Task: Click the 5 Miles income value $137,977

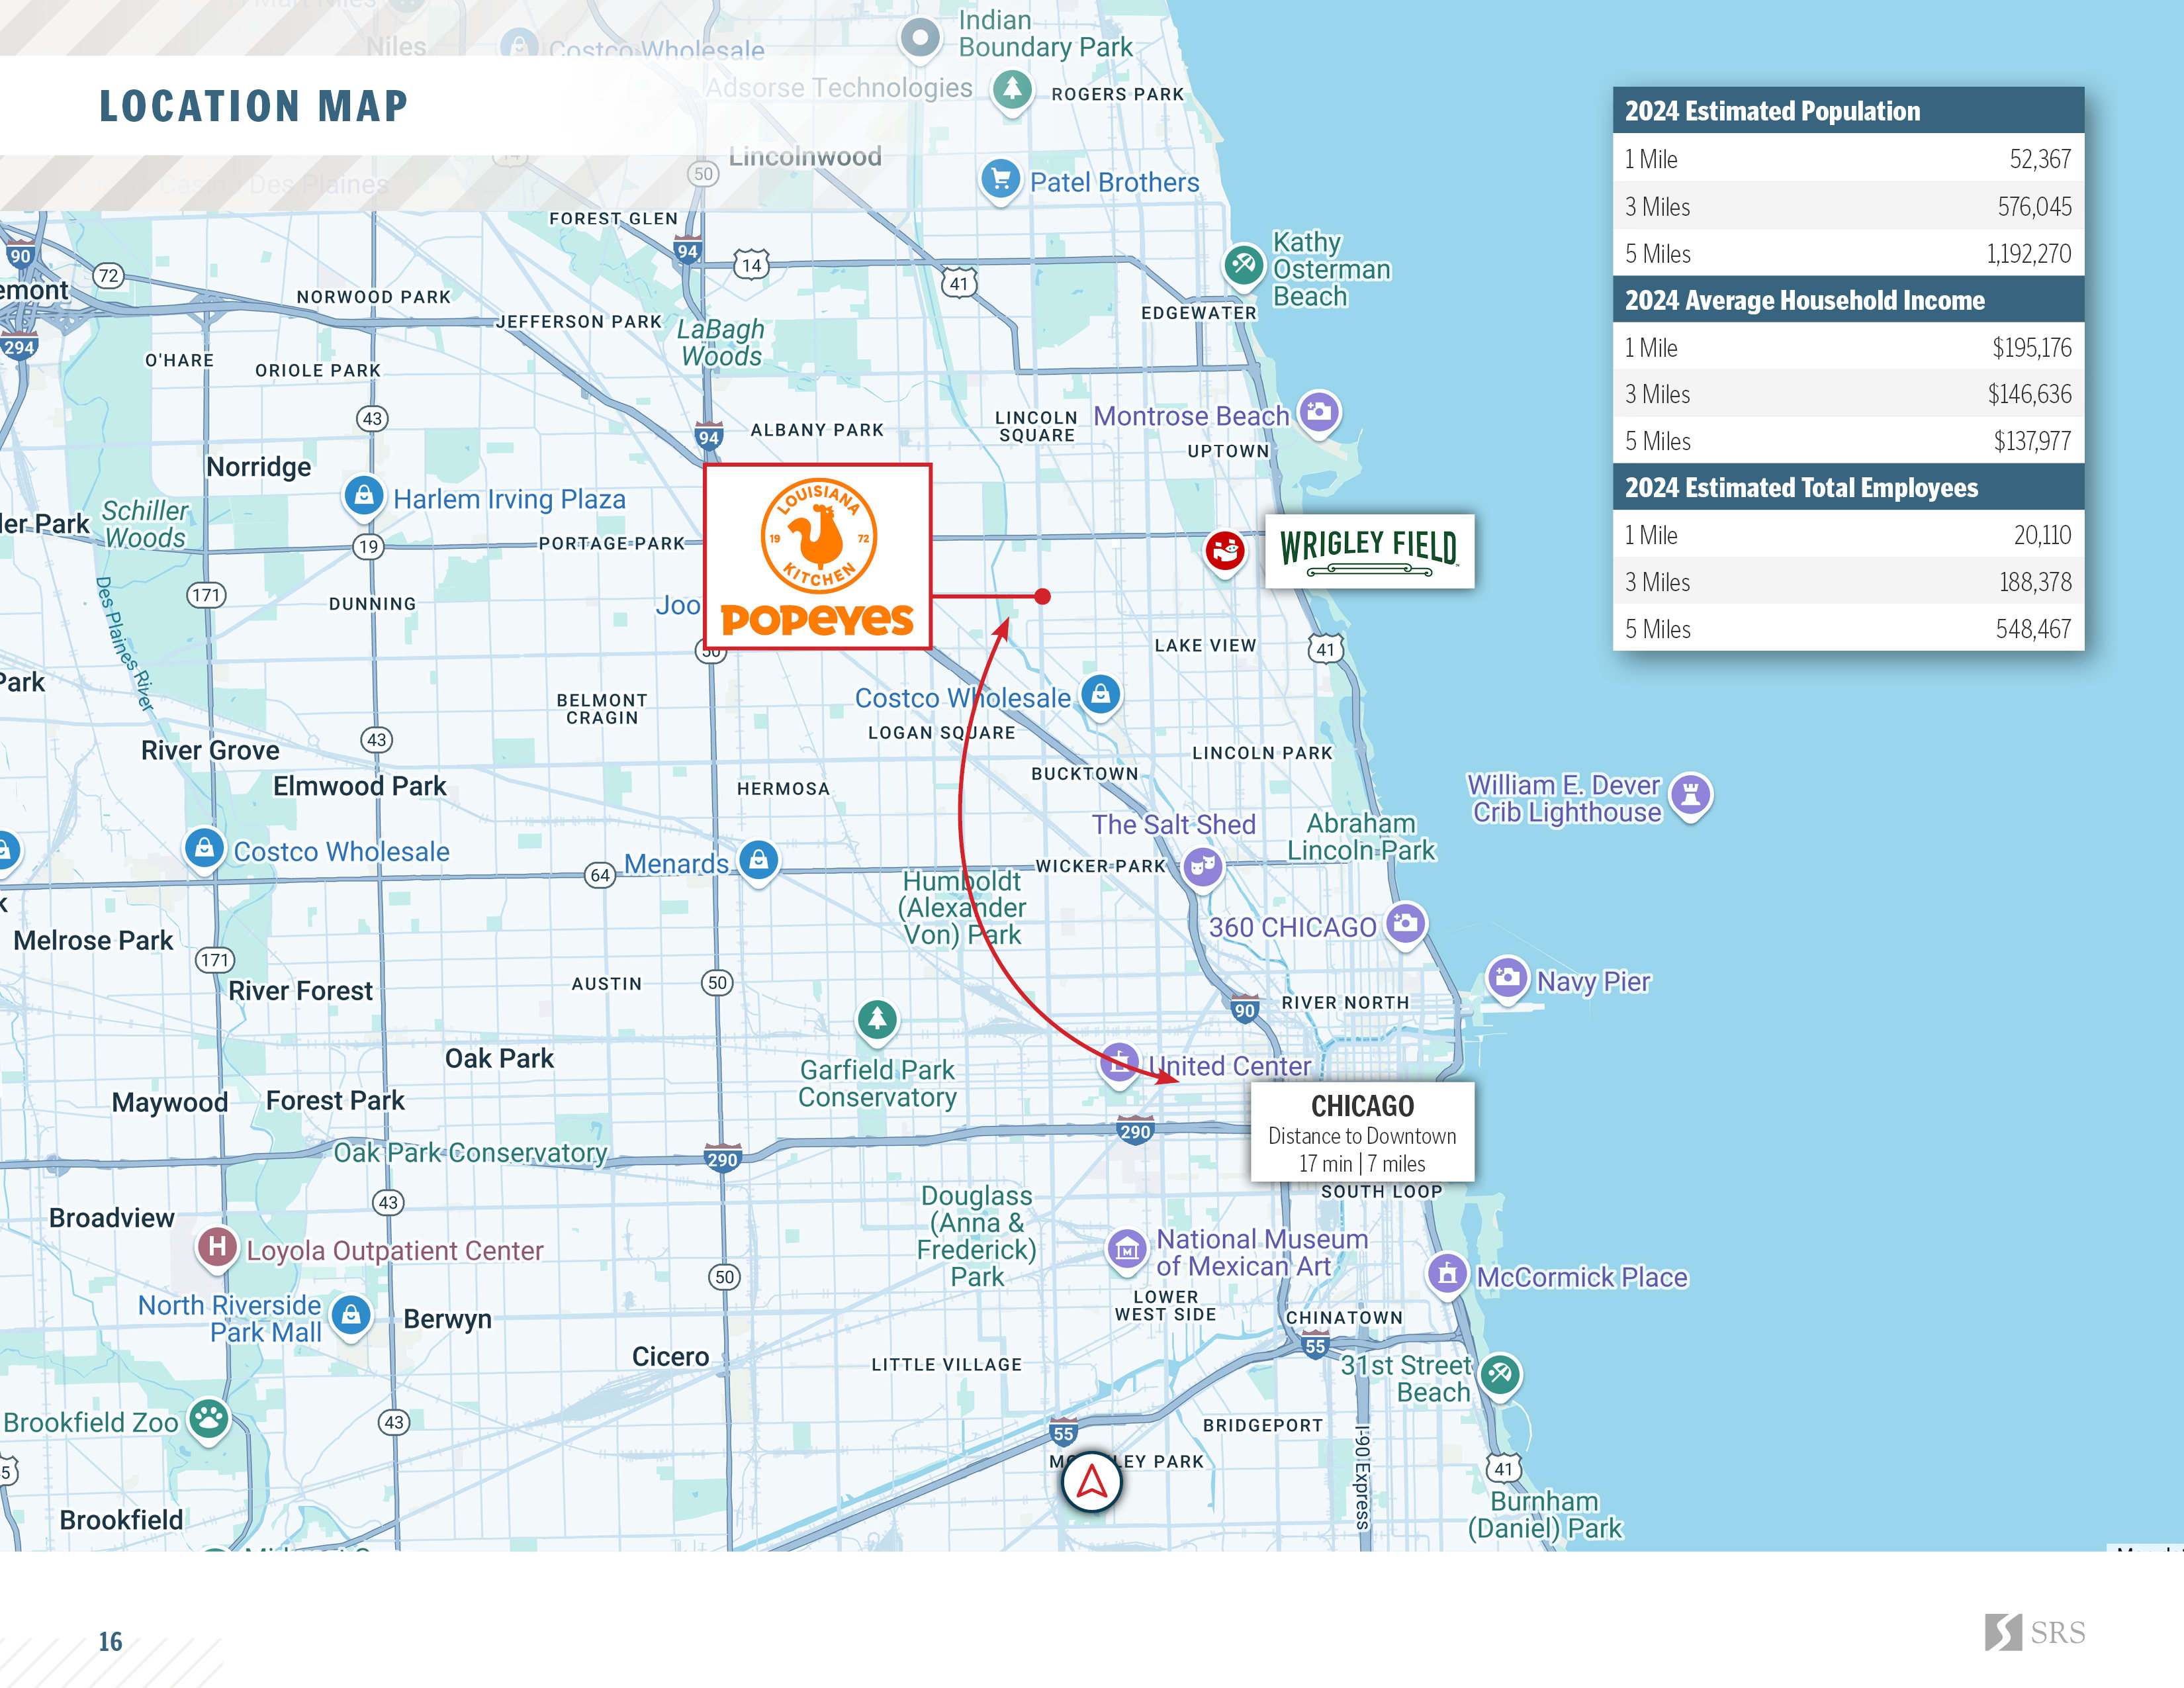Action: coord(2032,441)
